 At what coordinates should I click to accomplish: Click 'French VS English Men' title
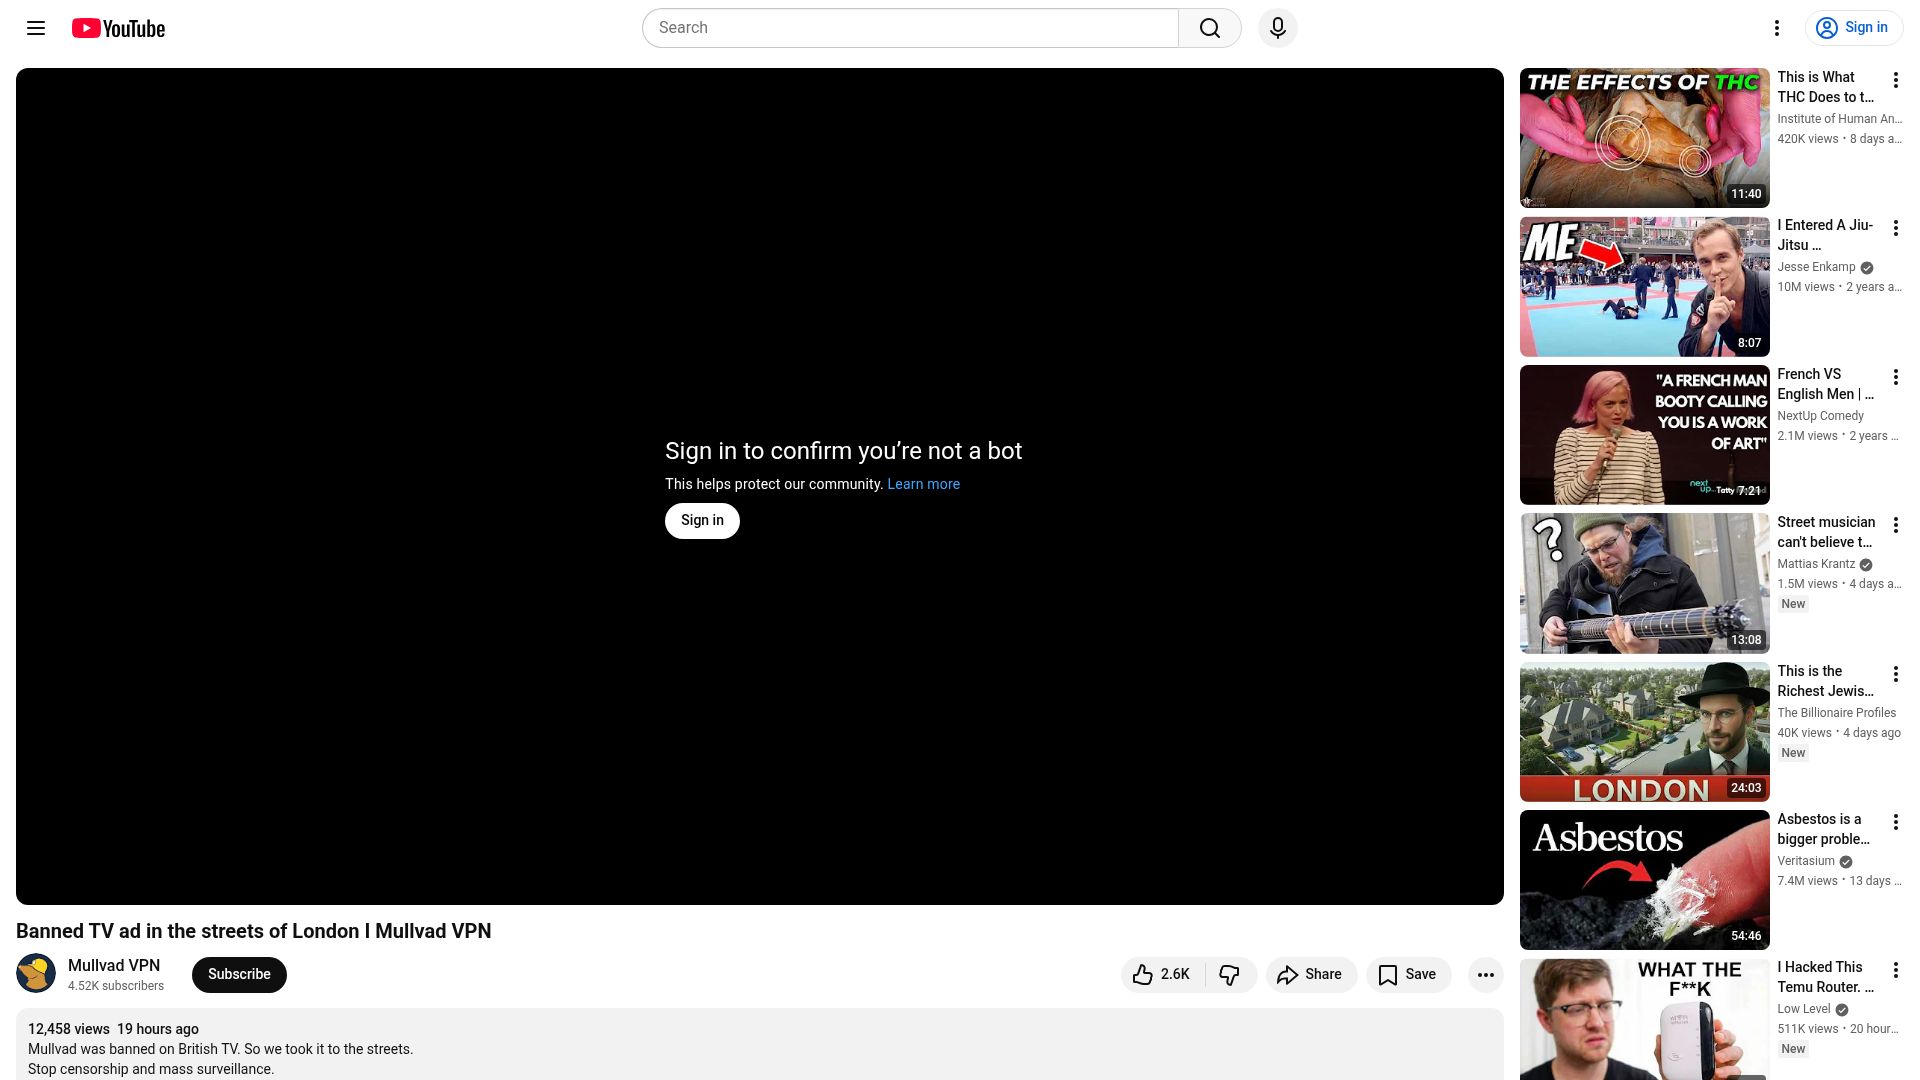coord(1825,384)
